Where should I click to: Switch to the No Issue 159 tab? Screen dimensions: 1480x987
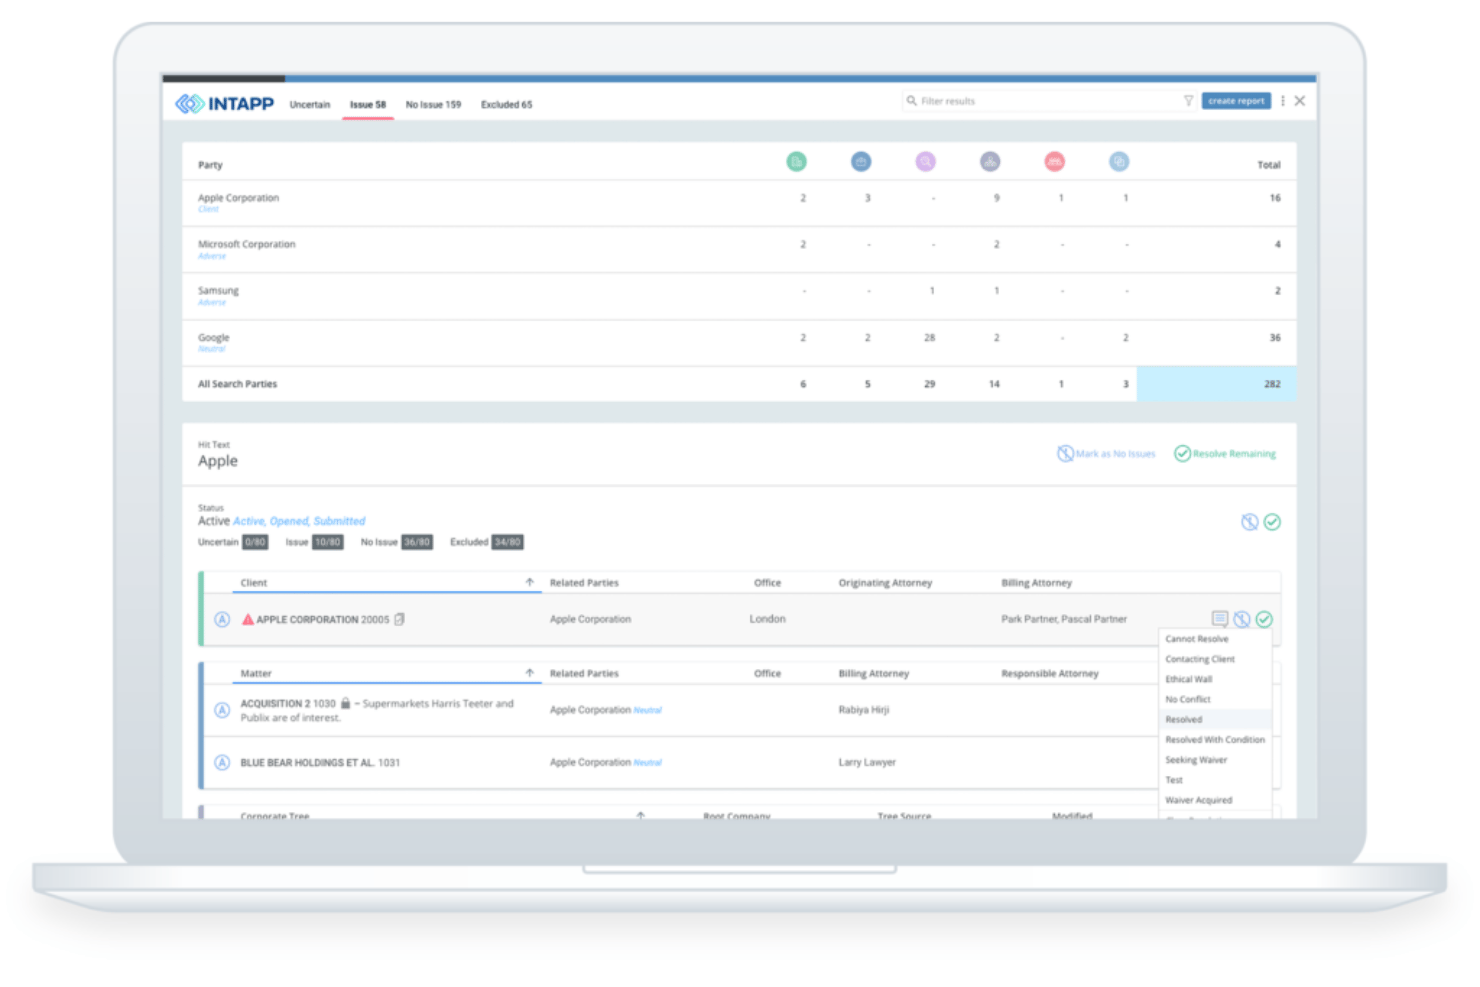pyautogui.click(x=433, y=104)
